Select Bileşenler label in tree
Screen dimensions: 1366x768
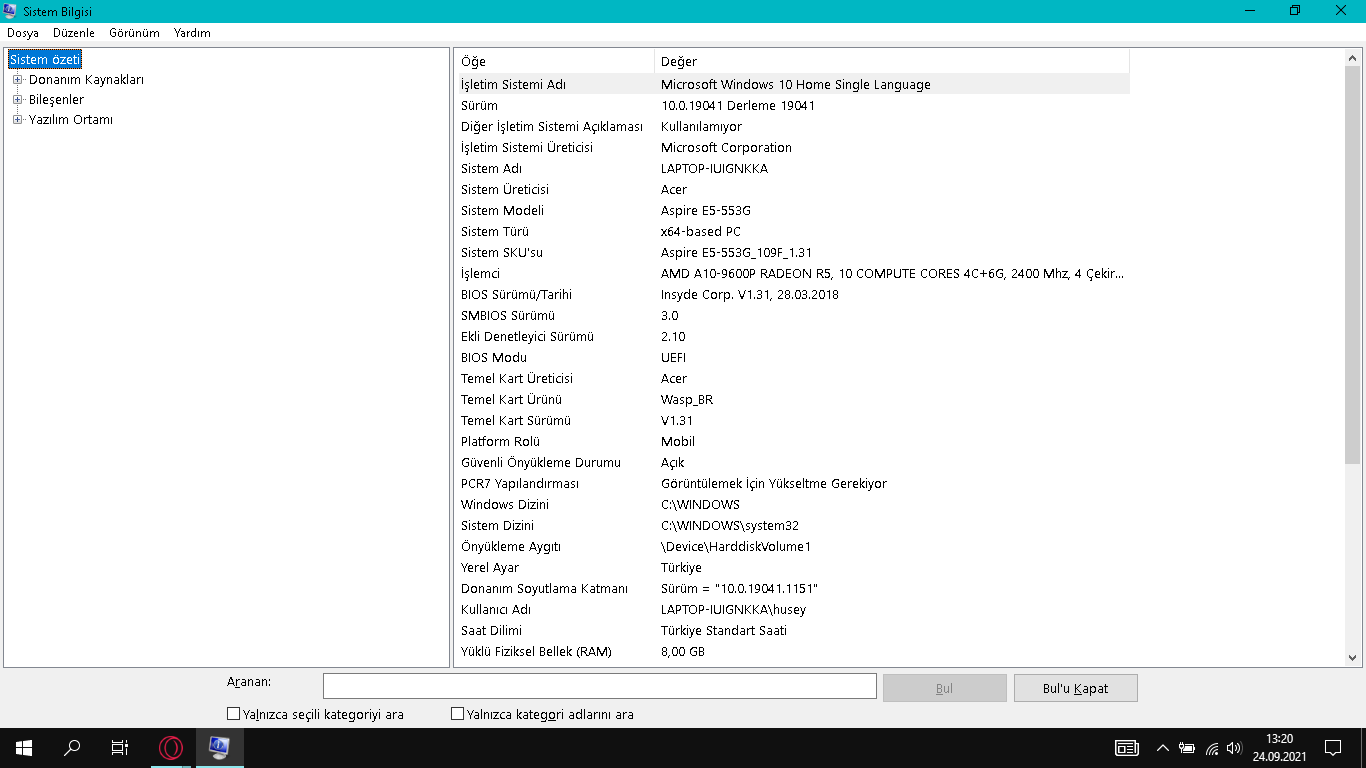56,100
